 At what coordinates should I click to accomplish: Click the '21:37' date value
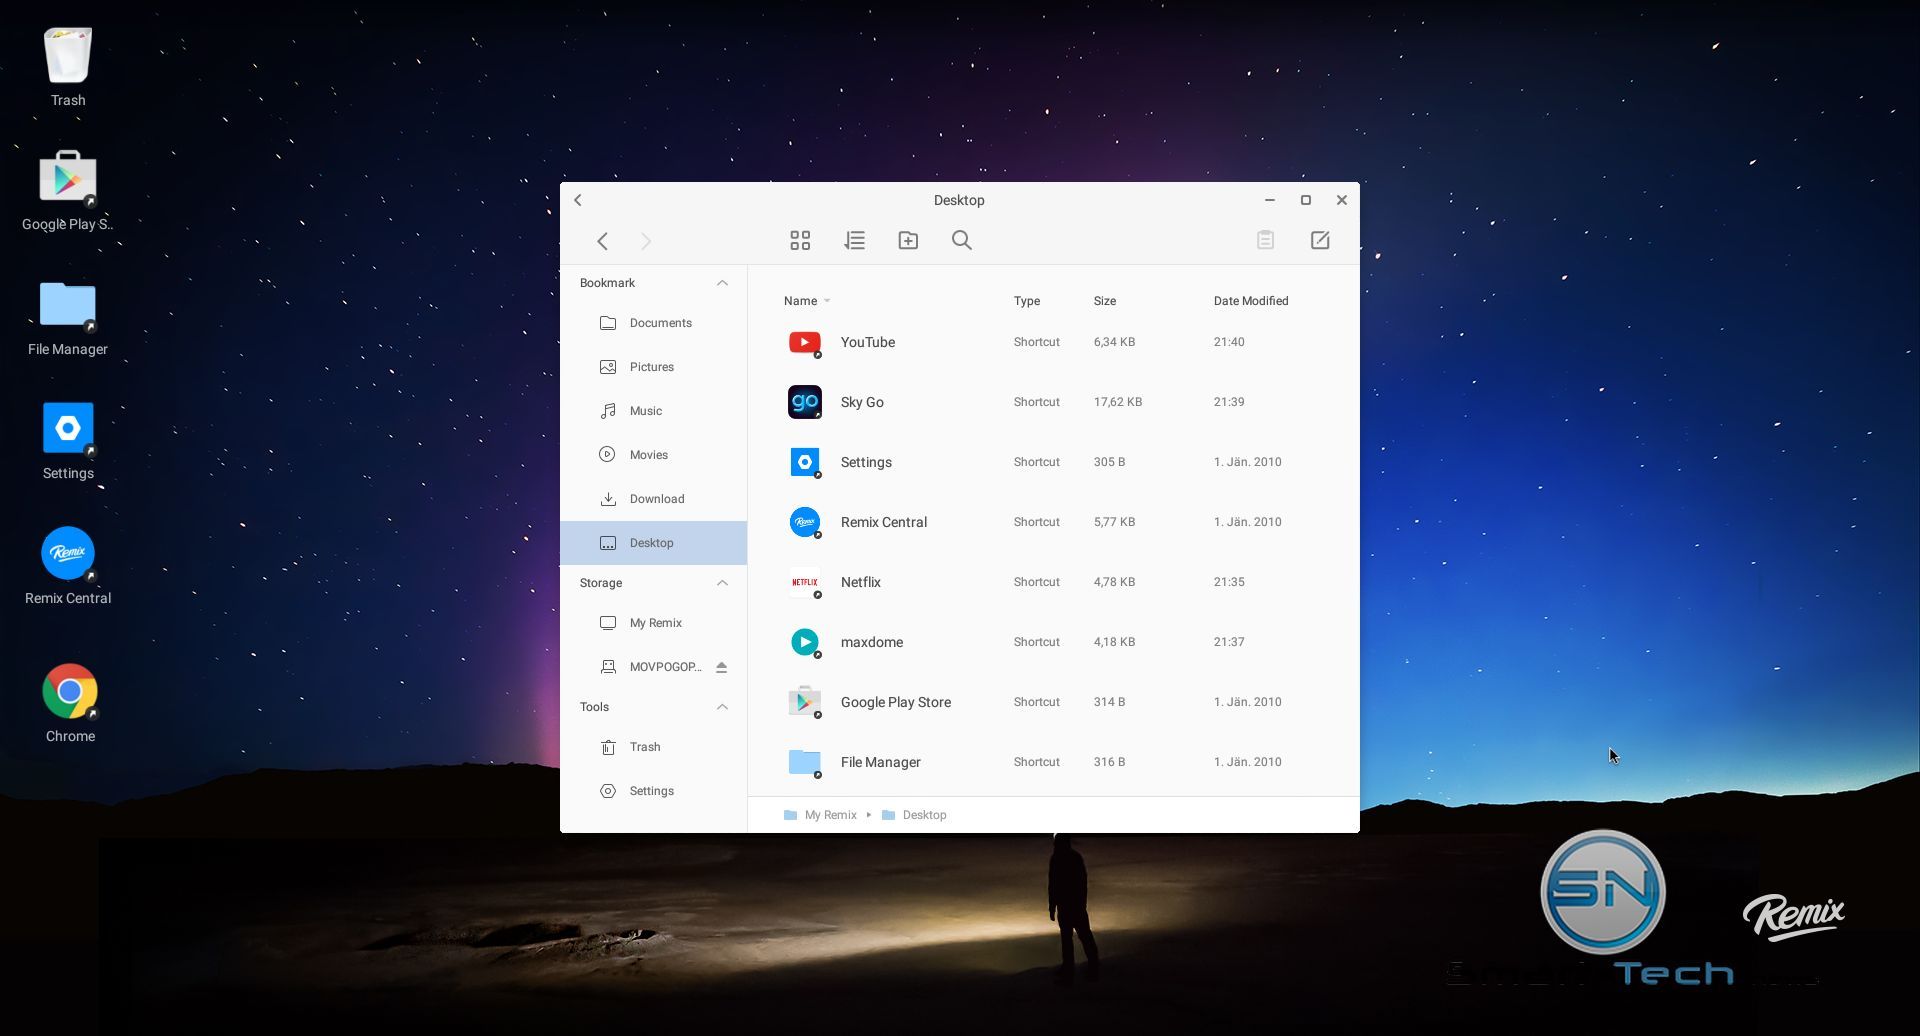point(1229,642)
